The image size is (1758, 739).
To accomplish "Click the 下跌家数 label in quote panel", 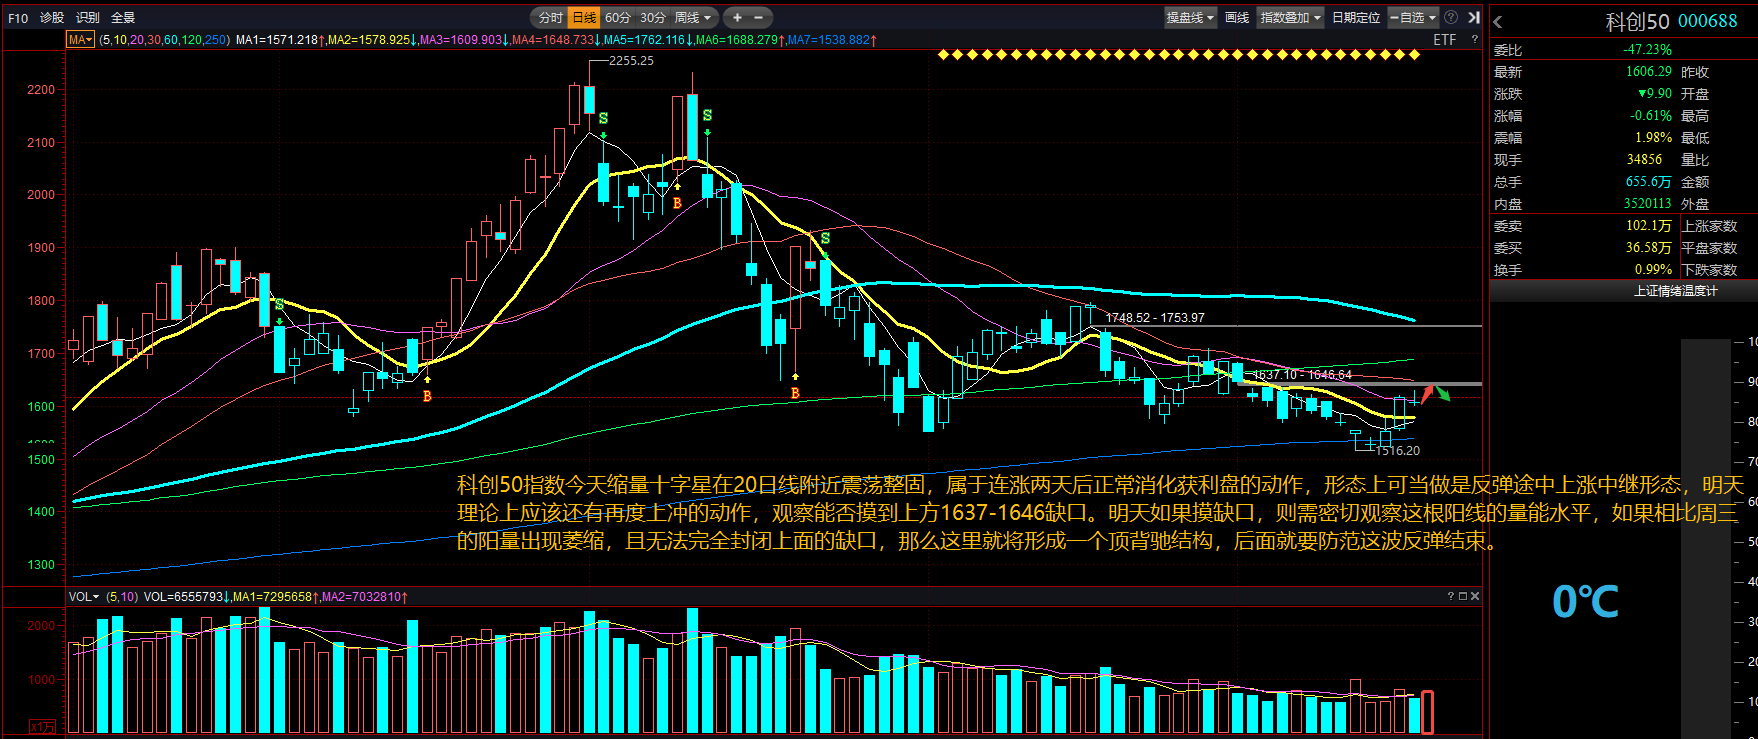I will (1710, 270).
